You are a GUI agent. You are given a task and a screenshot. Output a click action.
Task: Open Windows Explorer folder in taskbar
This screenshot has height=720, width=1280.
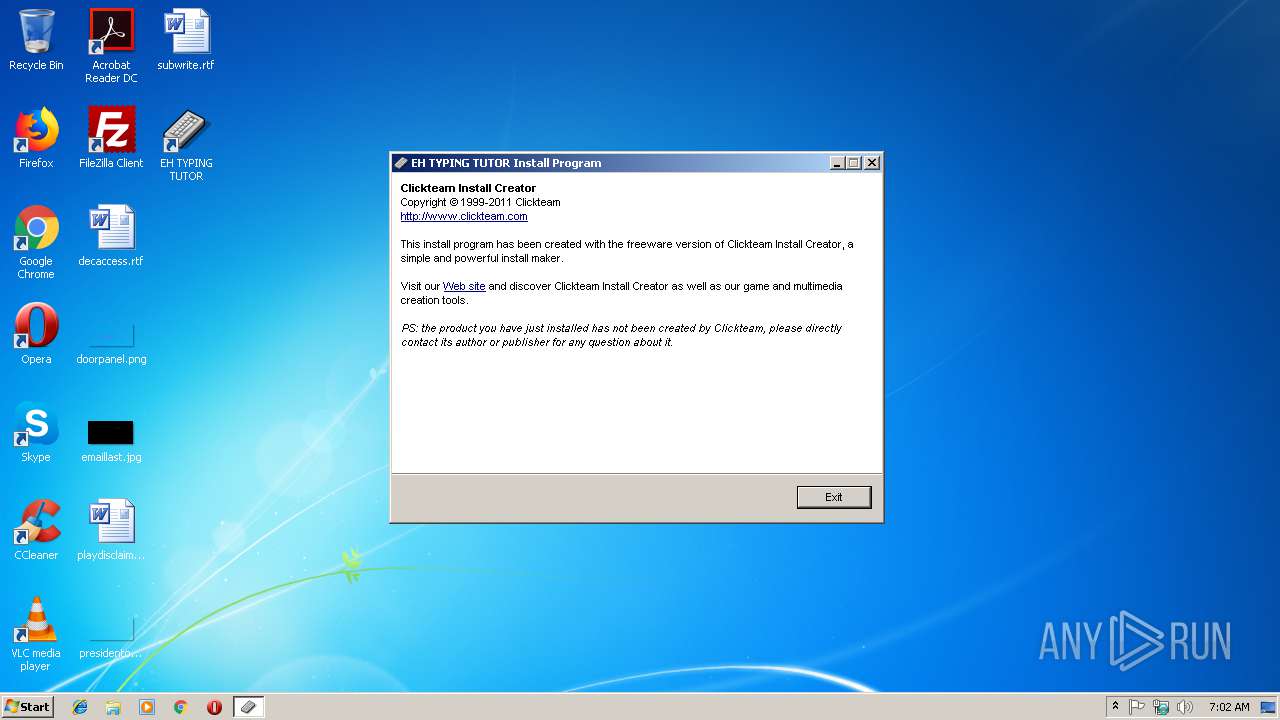click(x=113, y=707)
